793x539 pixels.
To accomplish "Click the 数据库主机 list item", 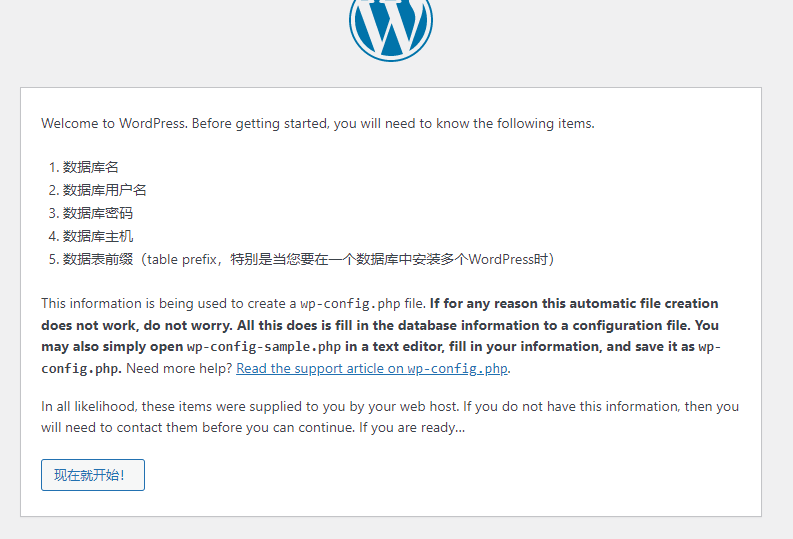I will click(x=98, y=236).
